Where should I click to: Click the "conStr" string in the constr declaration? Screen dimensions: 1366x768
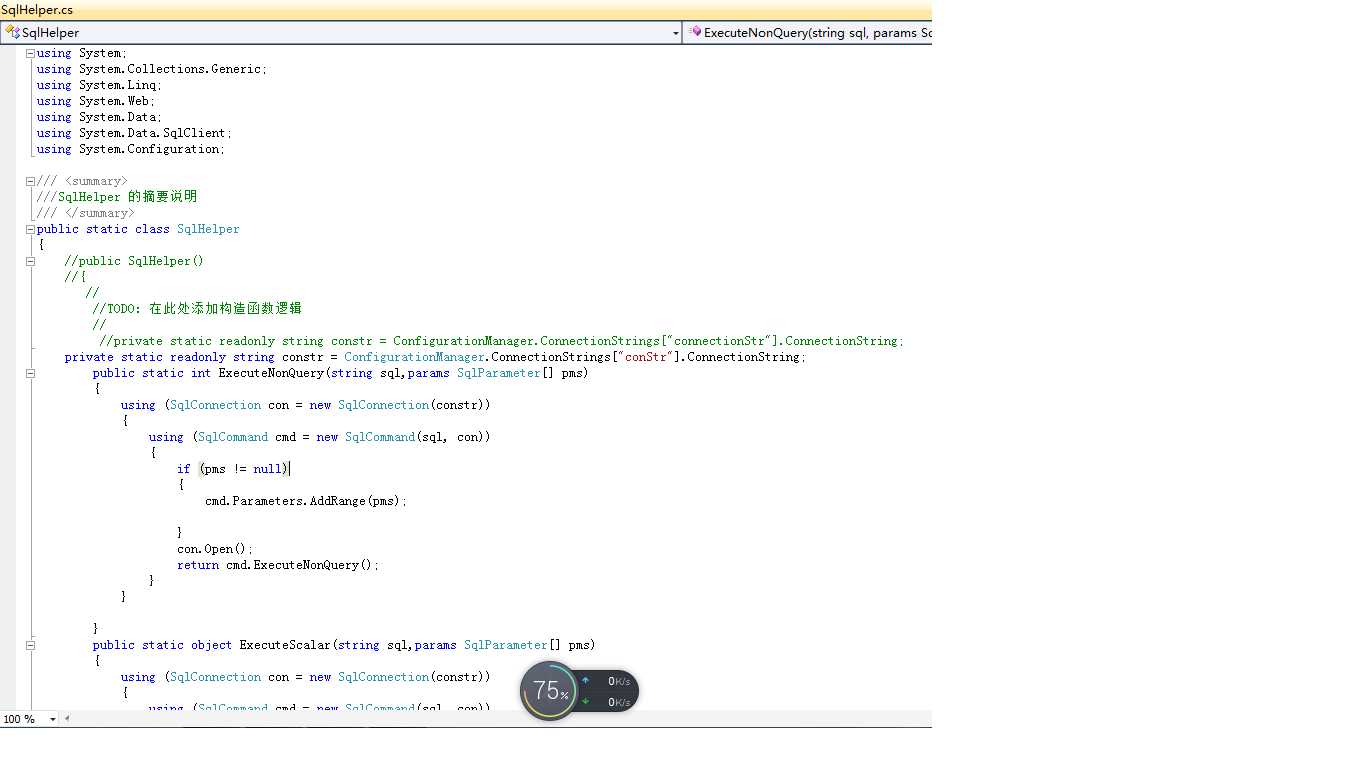(x=647, y=357)
